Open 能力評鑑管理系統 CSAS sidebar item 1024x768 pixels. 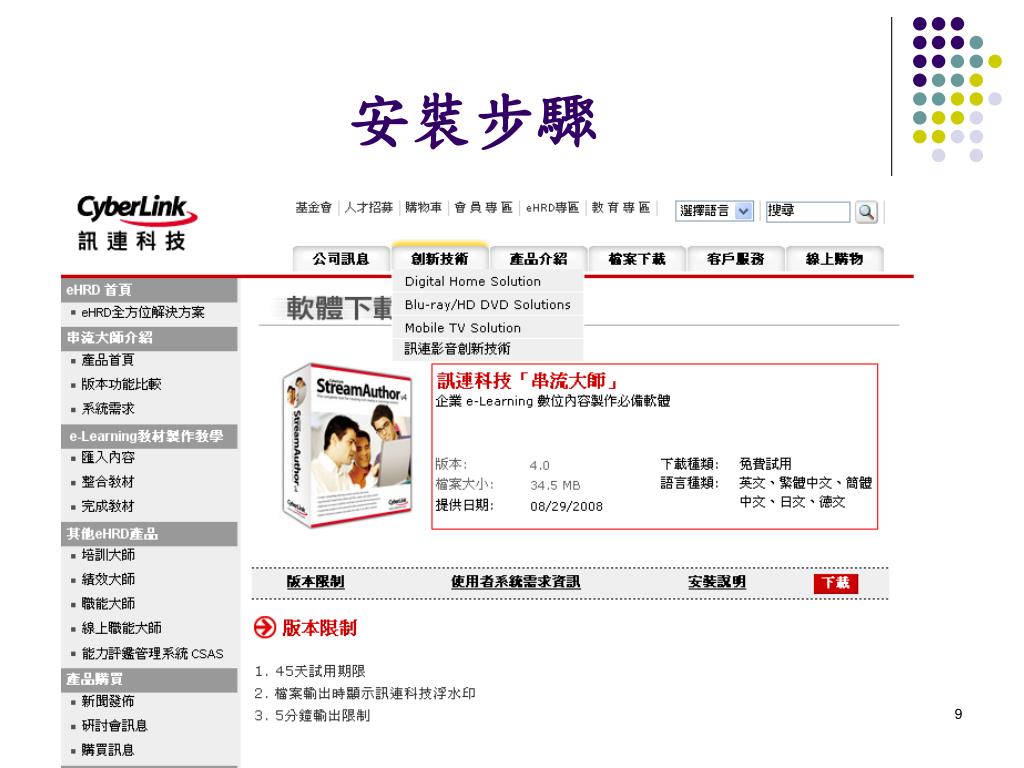coord(152,653)
